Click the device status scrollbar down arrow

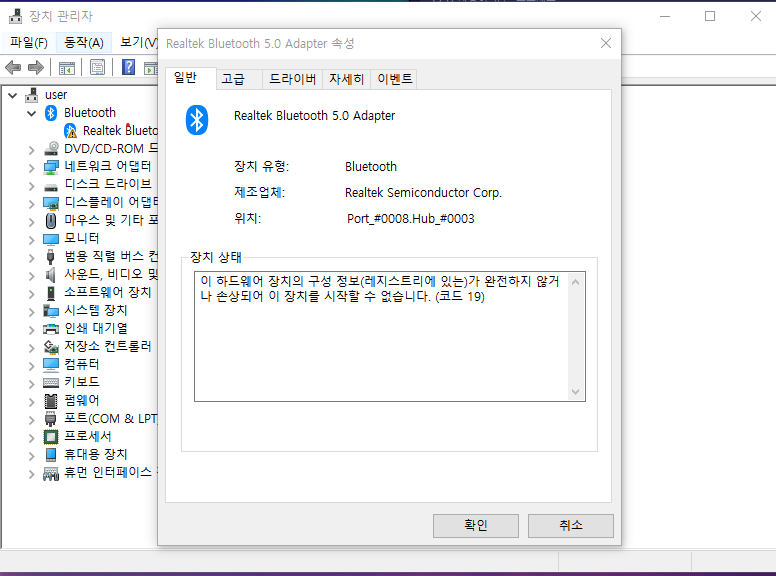[575, 391]
